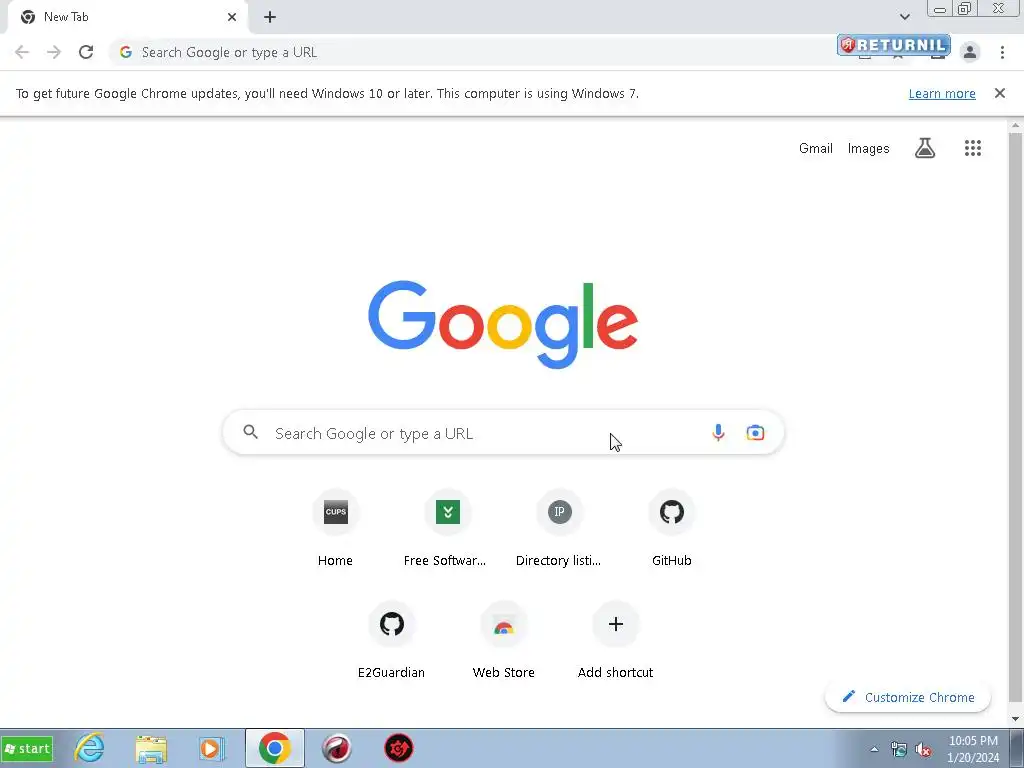Select the Chrome taskbar icon

275,748
